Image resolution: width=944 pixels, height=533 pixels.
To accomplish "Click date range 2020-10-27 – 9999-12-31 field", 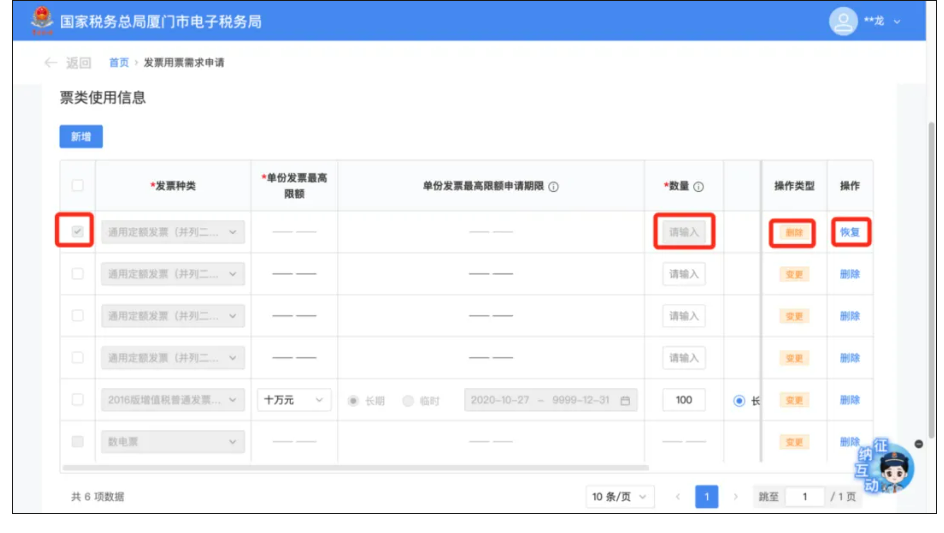I will tap(550, 400).
